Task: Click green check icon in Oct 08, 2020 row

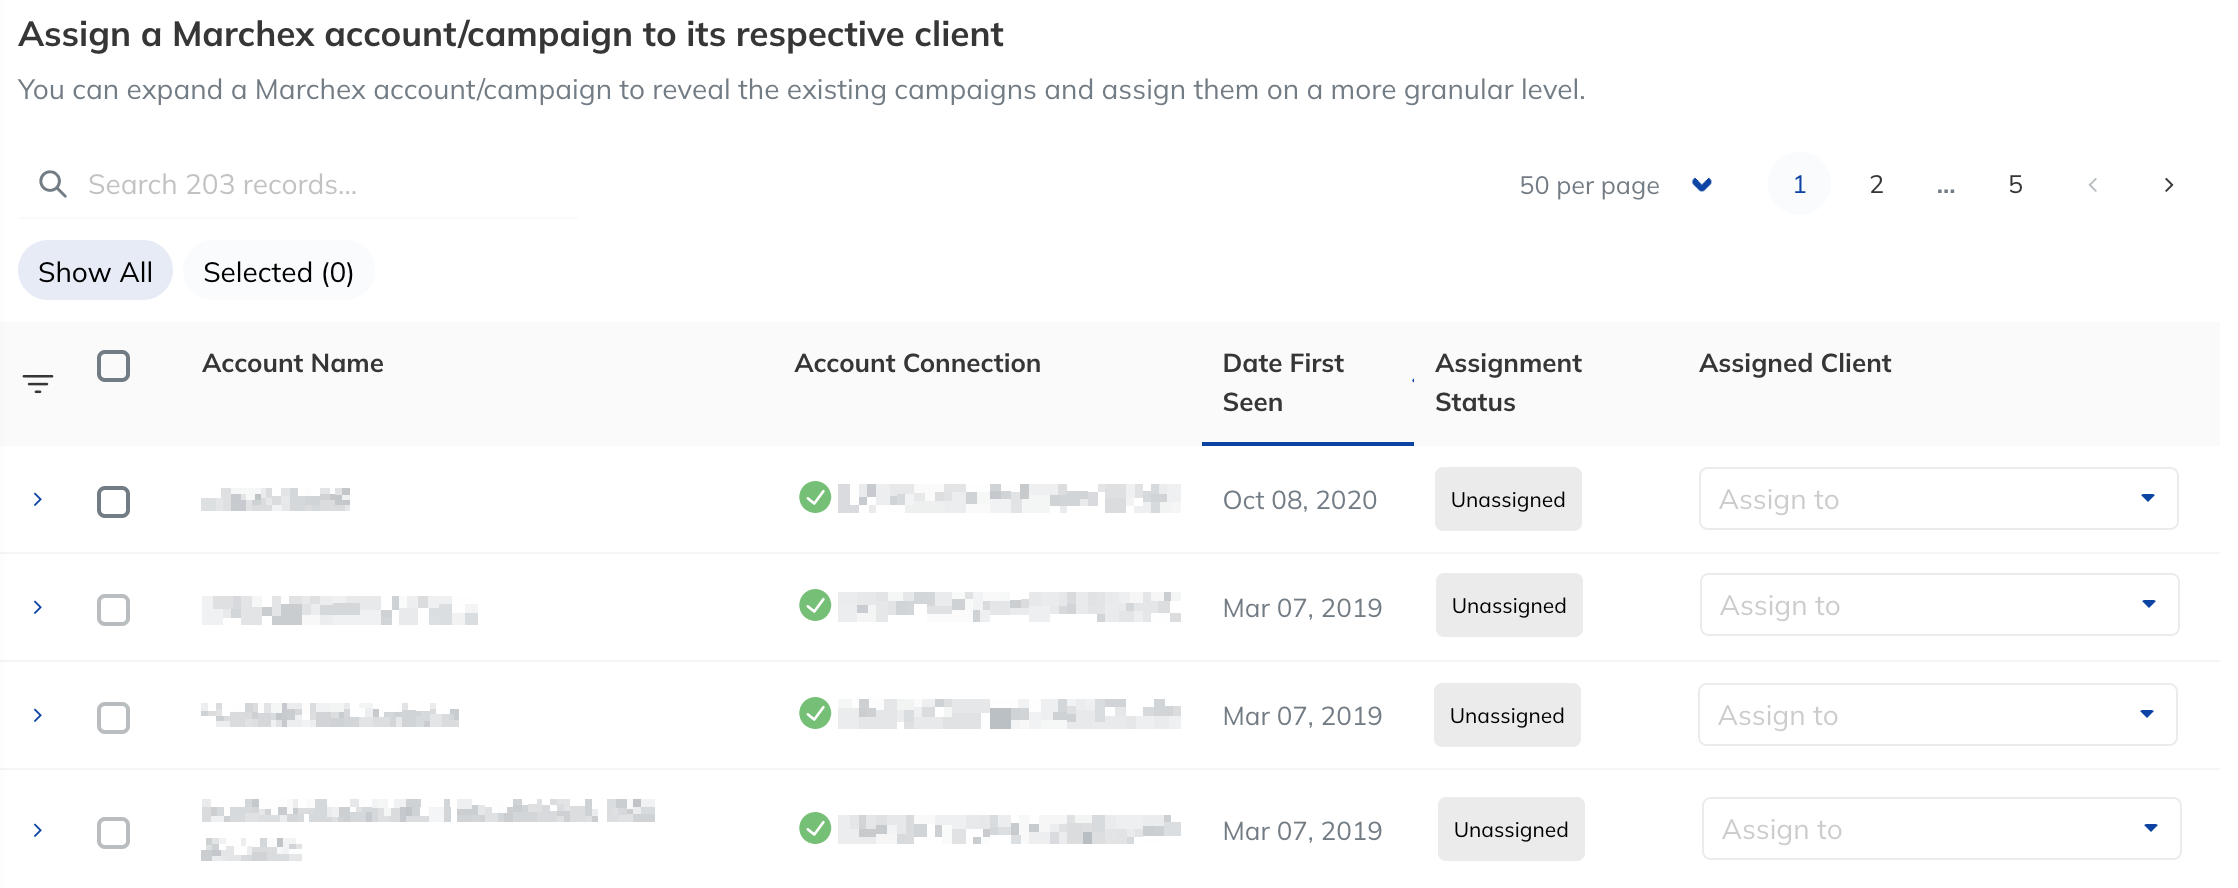Action: point(815,497)
